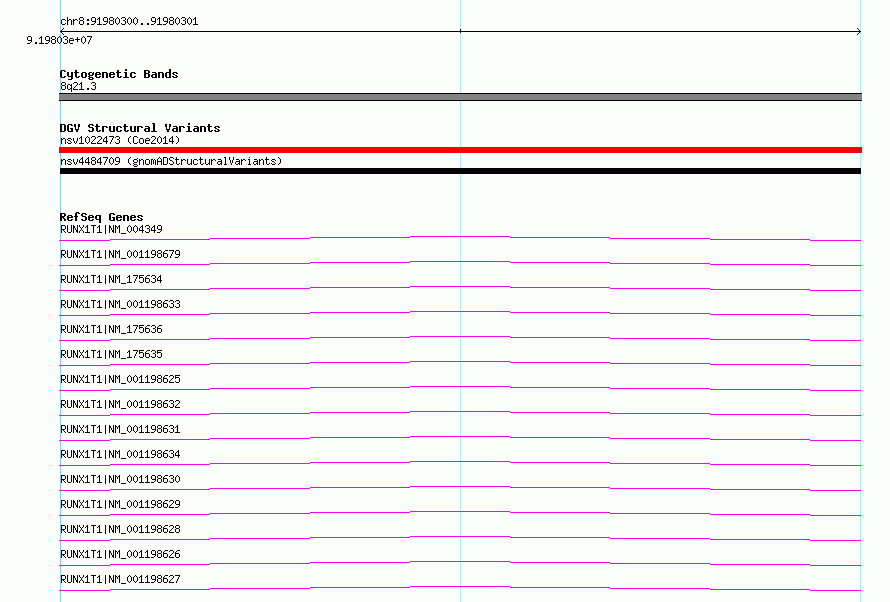The width and height of the screenshot is (890, 602).
Task: Select the DGV Structural Variants track title
Action: click(x=140, y=128)
